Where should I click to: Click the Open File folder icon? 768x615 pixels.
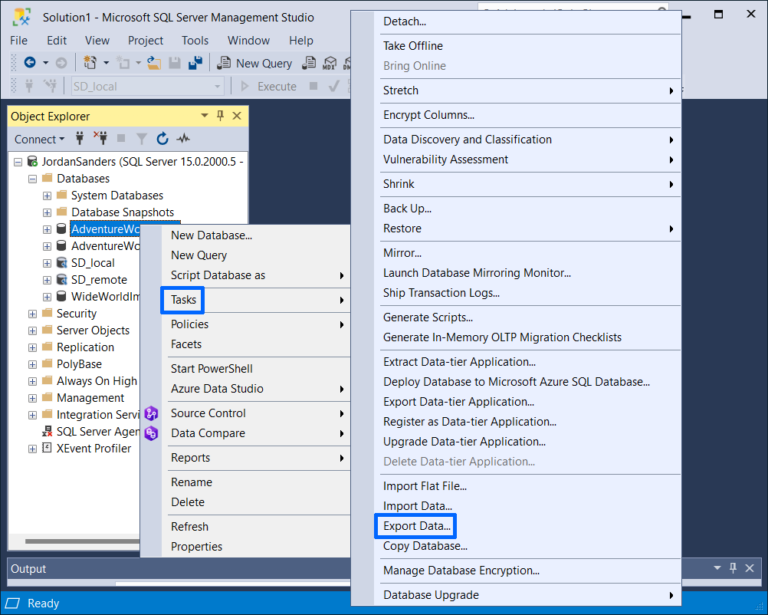(x=153, y=63)
